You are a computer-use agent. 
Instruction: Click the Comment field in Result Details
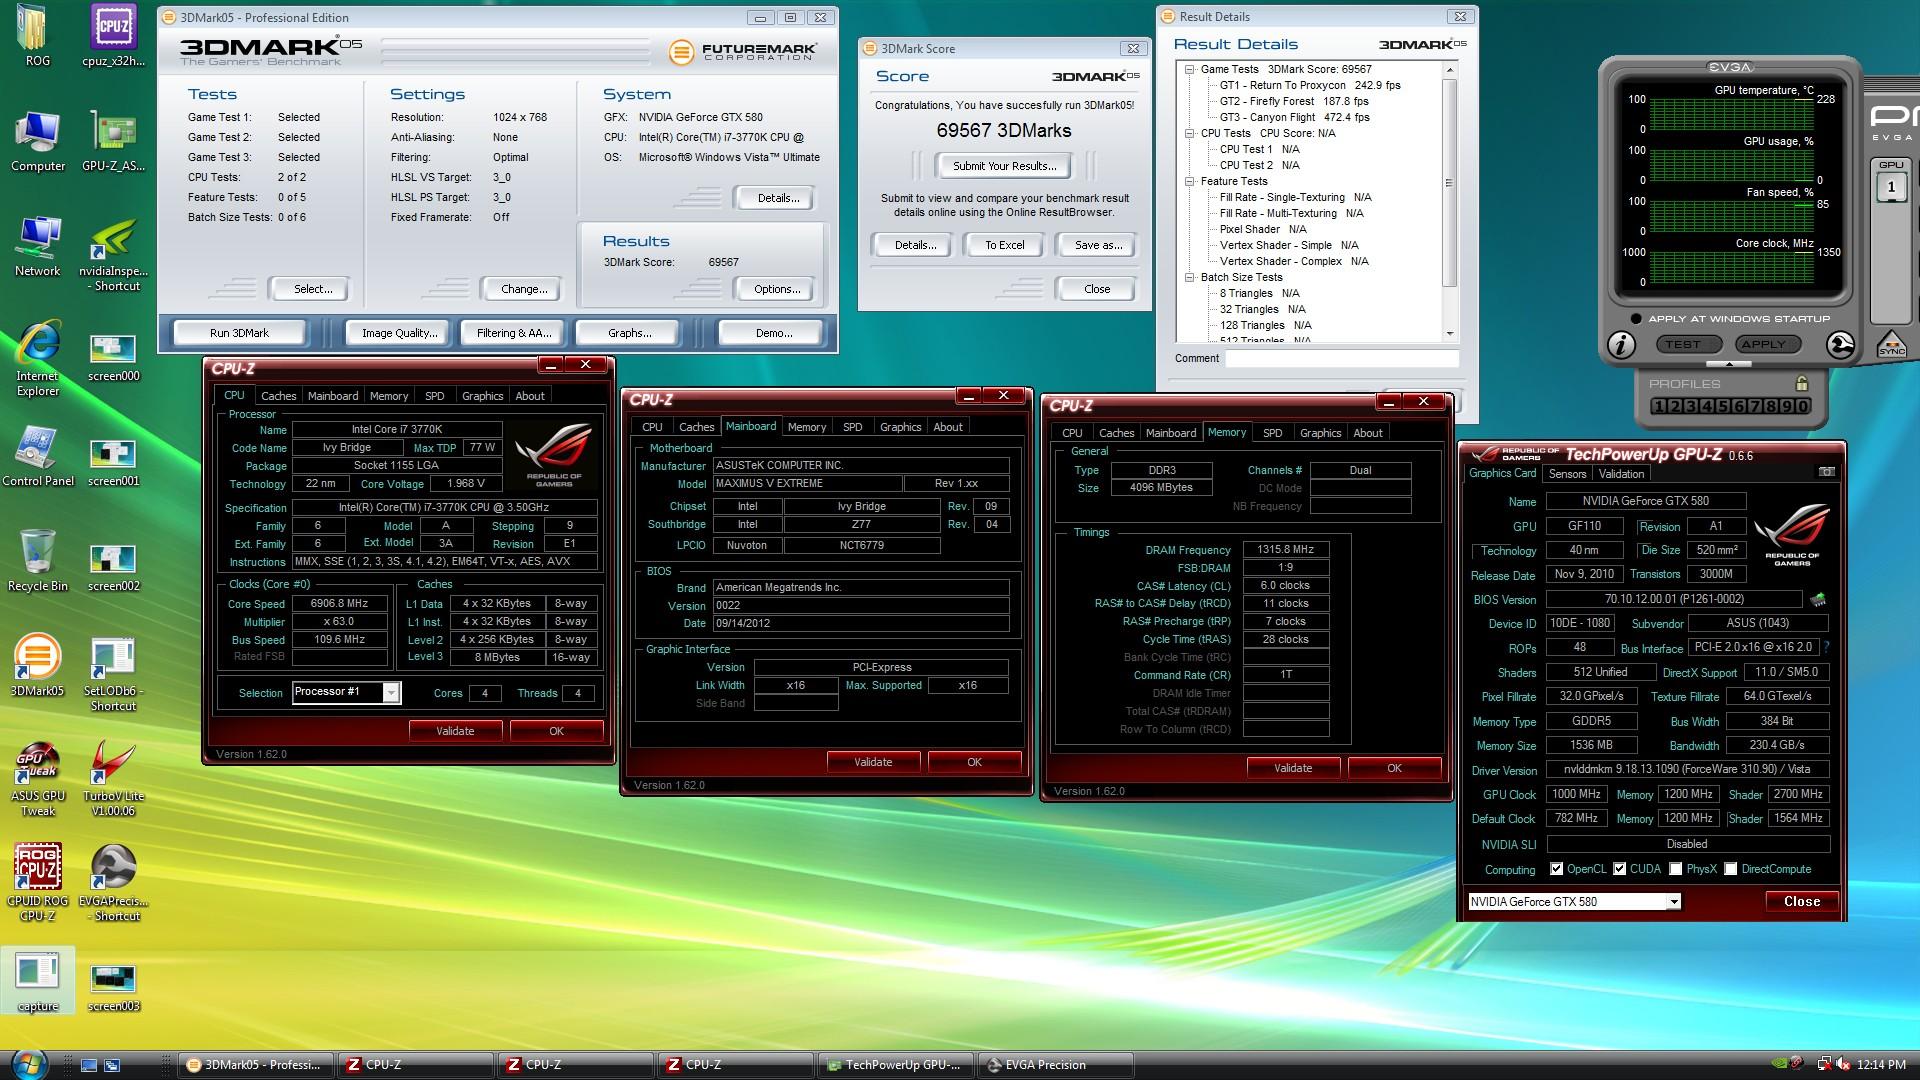(x=1342, y=358)
